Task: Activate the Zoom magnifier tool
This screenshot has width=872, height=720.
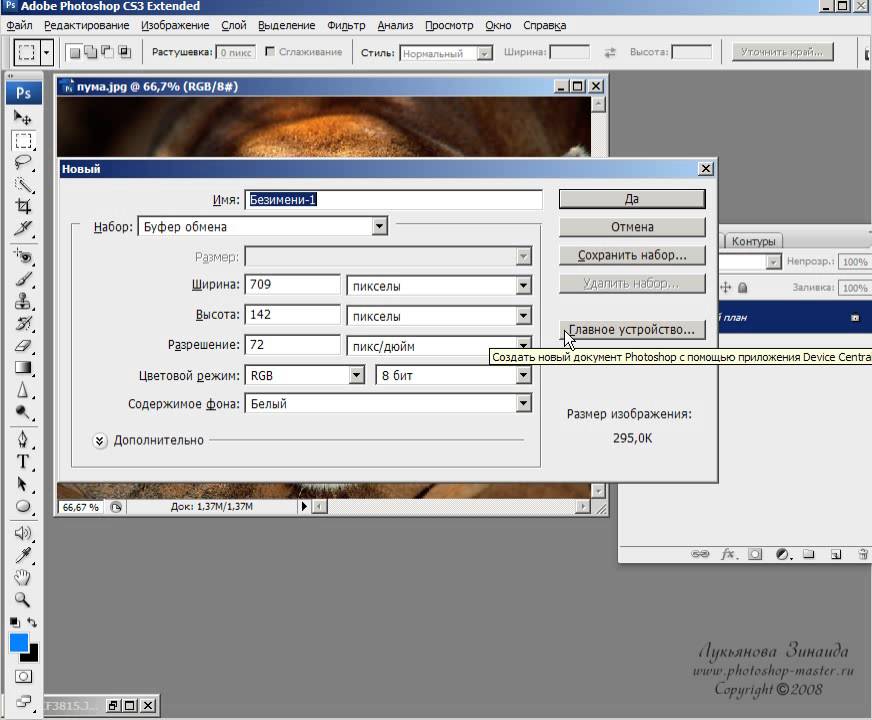Action: tap(22, 599)
